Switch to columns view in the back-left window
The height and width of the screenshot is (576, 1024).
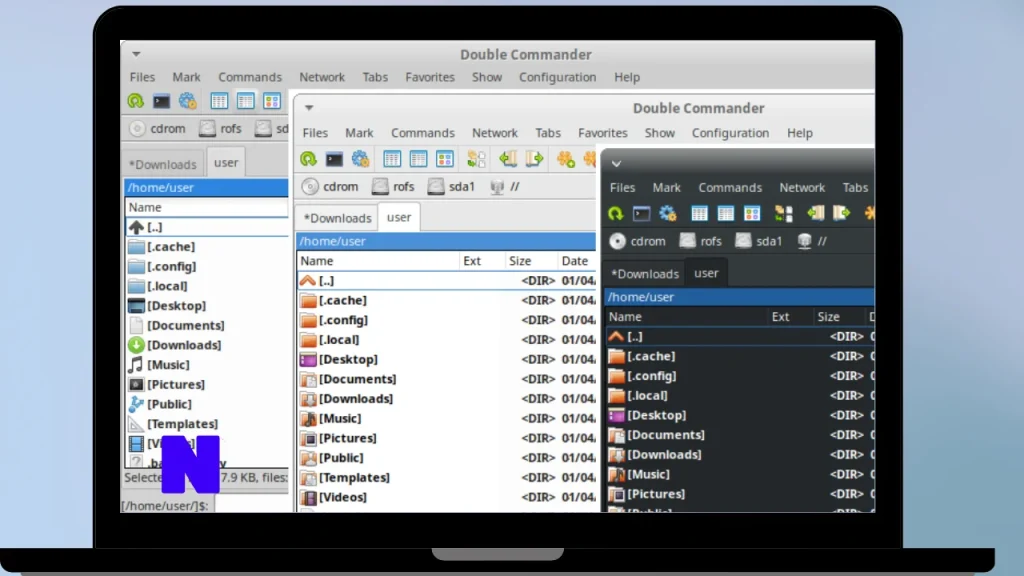tap(246, 101)
